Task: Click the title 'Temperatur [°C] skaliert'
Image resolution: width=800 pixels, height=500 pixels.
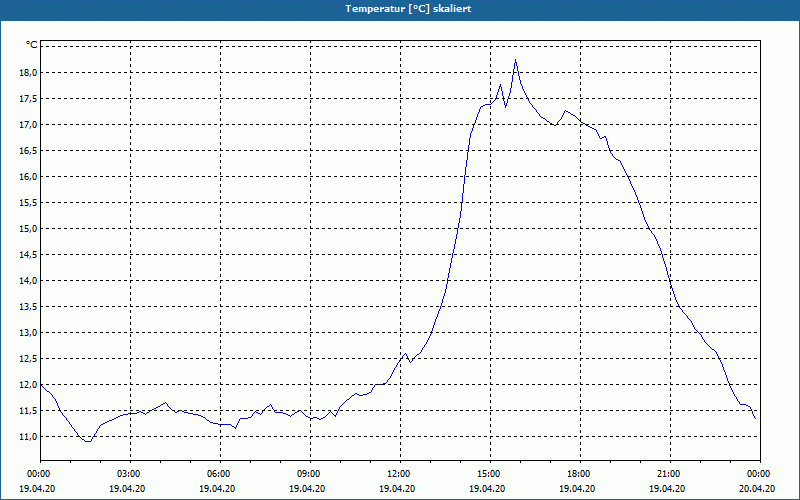Action: pos(408,9)
